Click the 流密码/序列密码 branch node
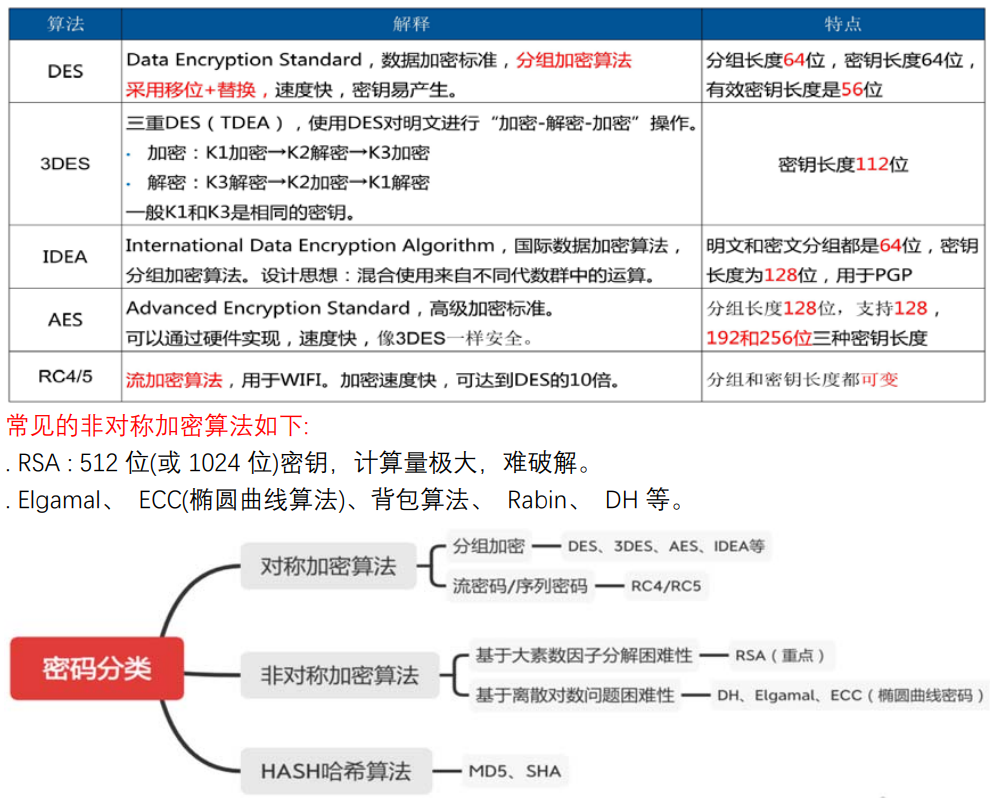This screenshot has height=798, width=997. pyautogui.click(x=520, y=586)
